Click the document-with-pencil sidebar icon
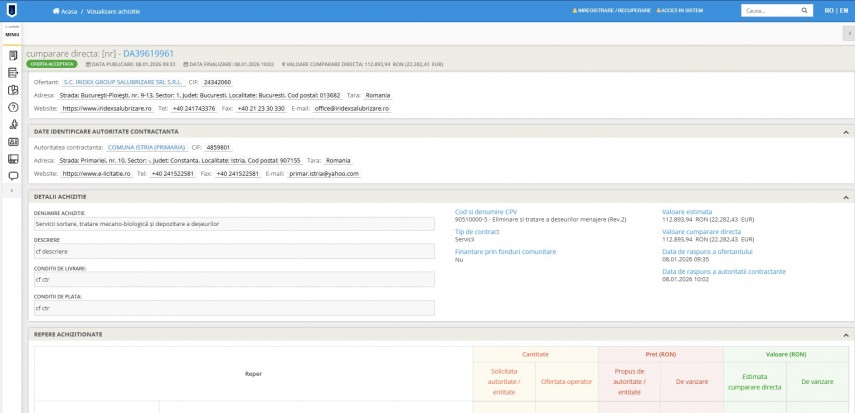This screenshot has width=855, height=413. pos(13,71)
